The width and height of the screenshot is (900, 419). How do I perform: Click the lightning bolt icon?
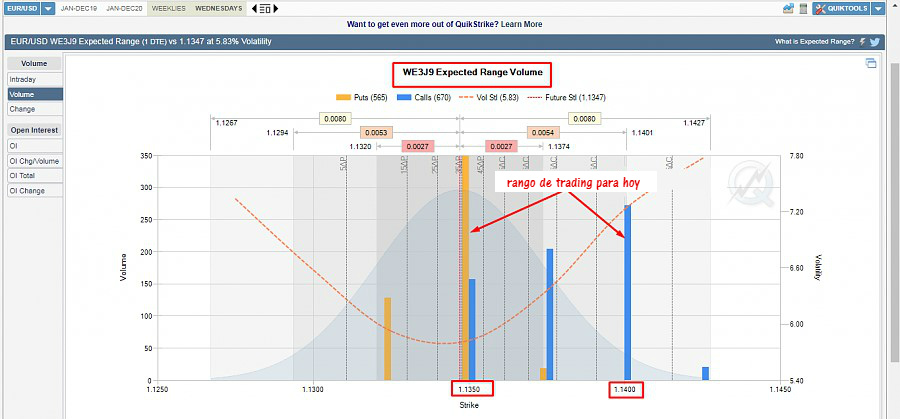point(861,42)
